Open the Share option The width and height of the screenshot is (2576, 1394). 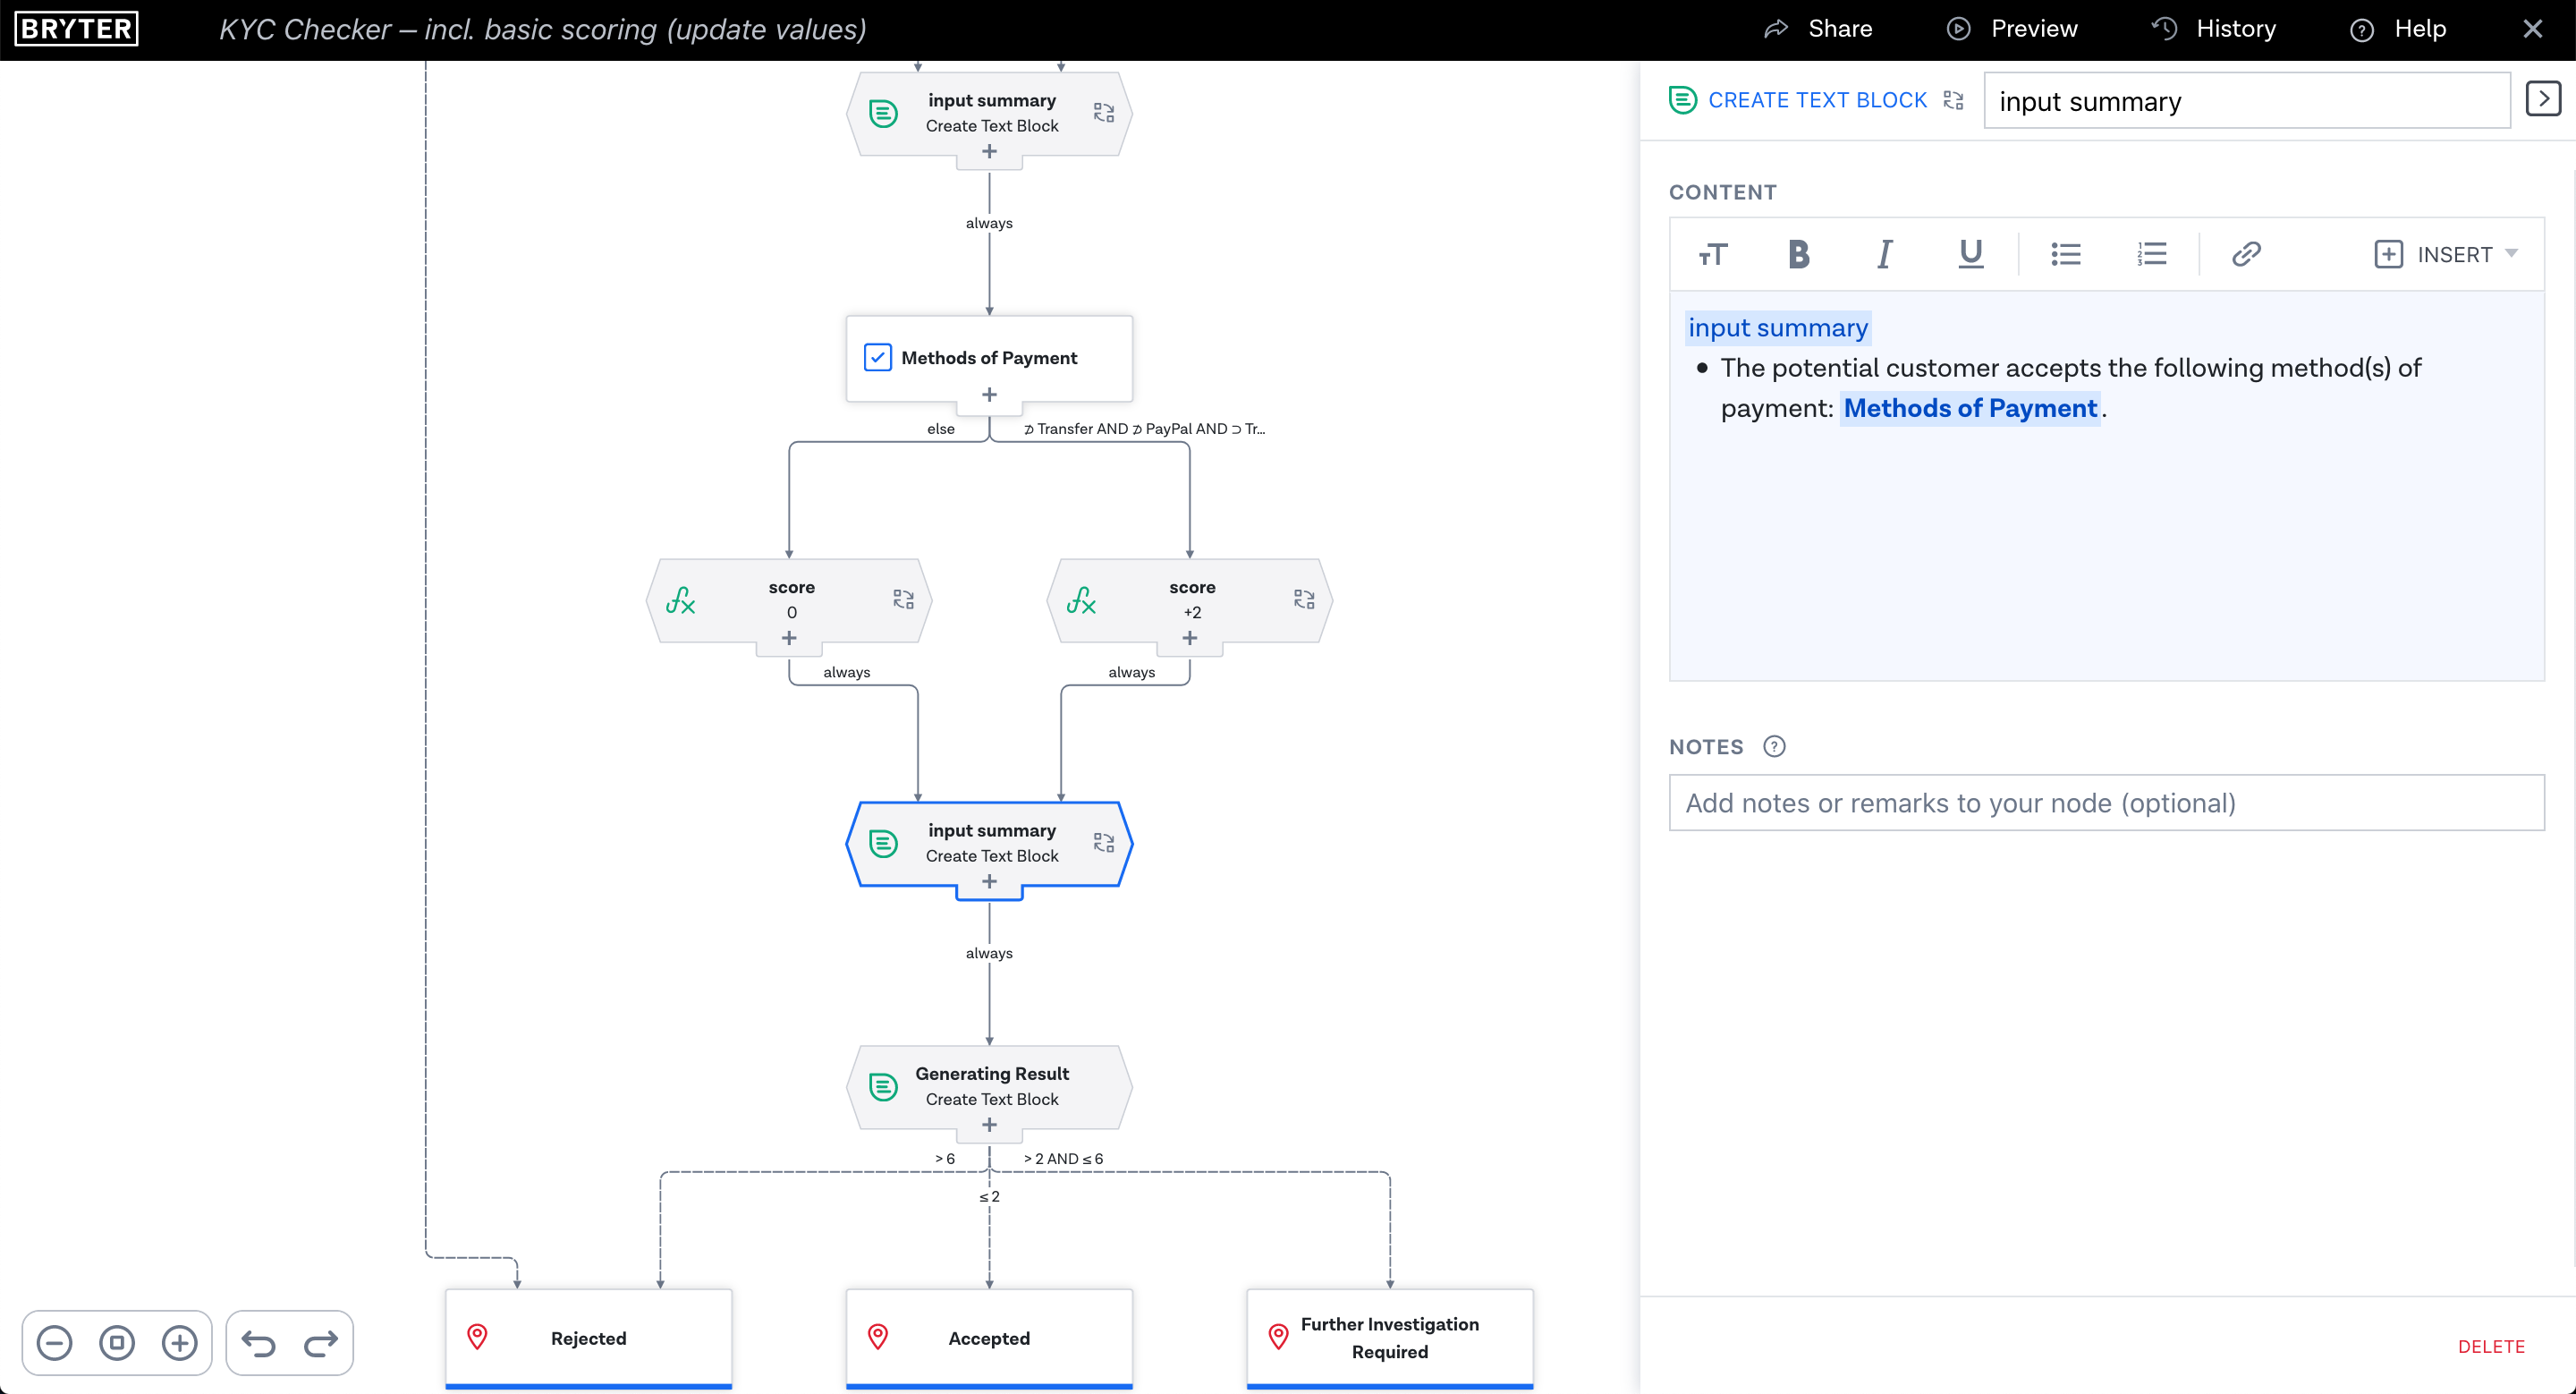point(1818,29)
